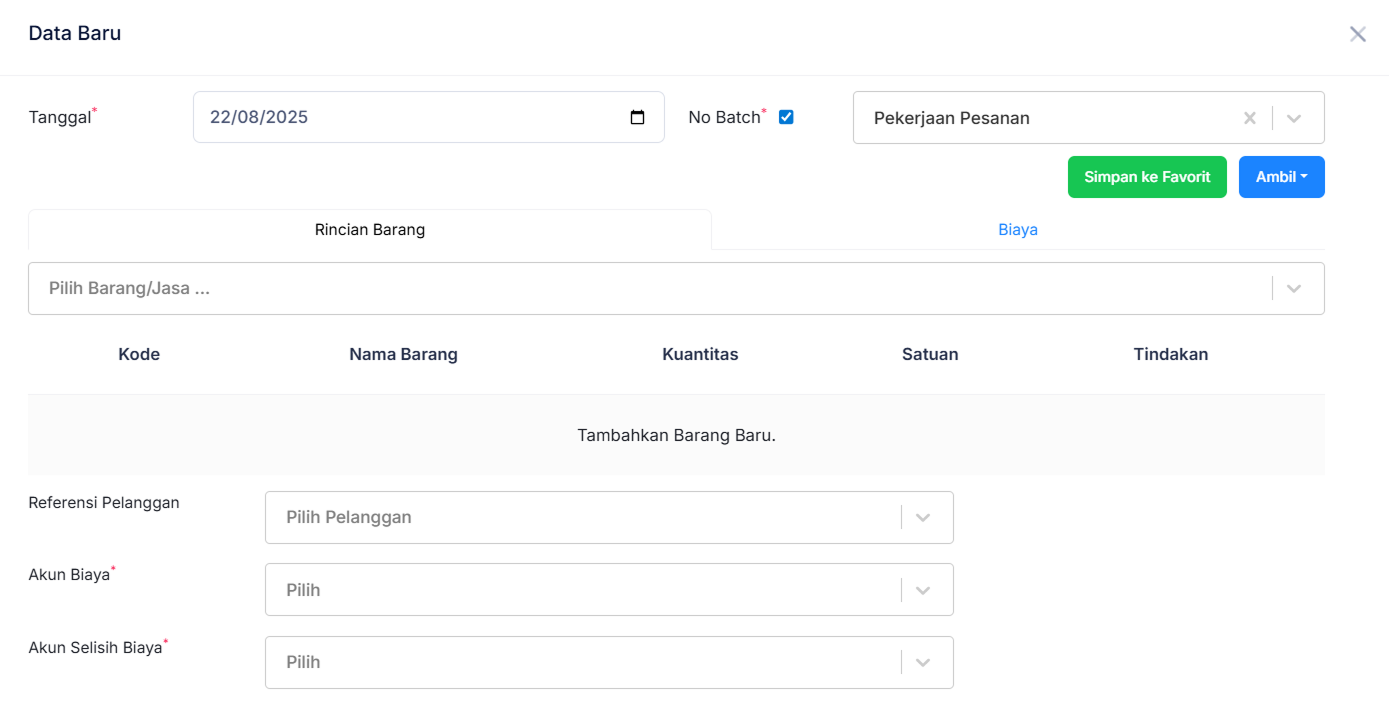Open the Pilih Pelanggan select box
The image size is (1389, 704).
click(x=580, y=517)
